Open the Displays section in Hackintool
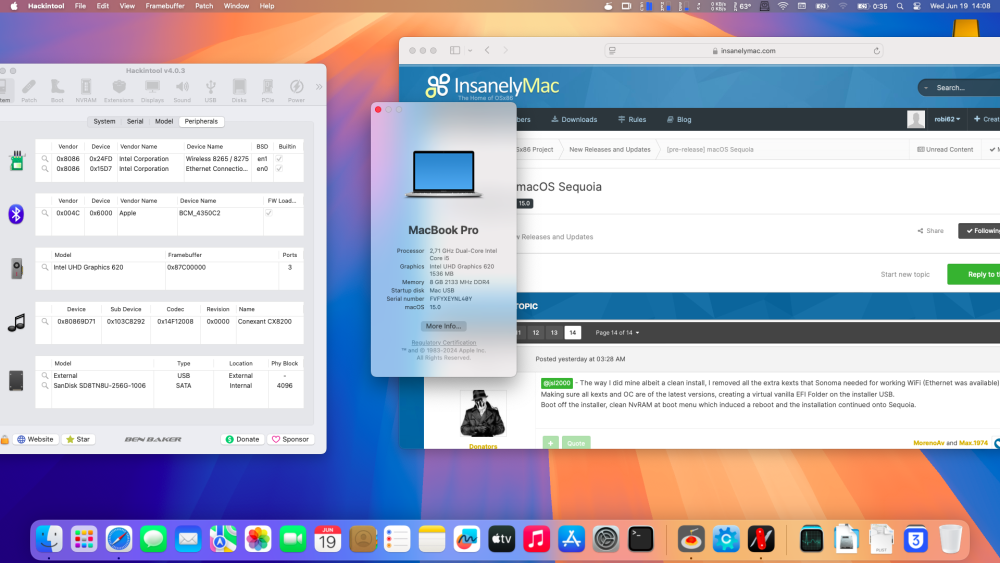The height and width of the screenshot is (563, 1000). pyautogui.click(x=152, y=91)
